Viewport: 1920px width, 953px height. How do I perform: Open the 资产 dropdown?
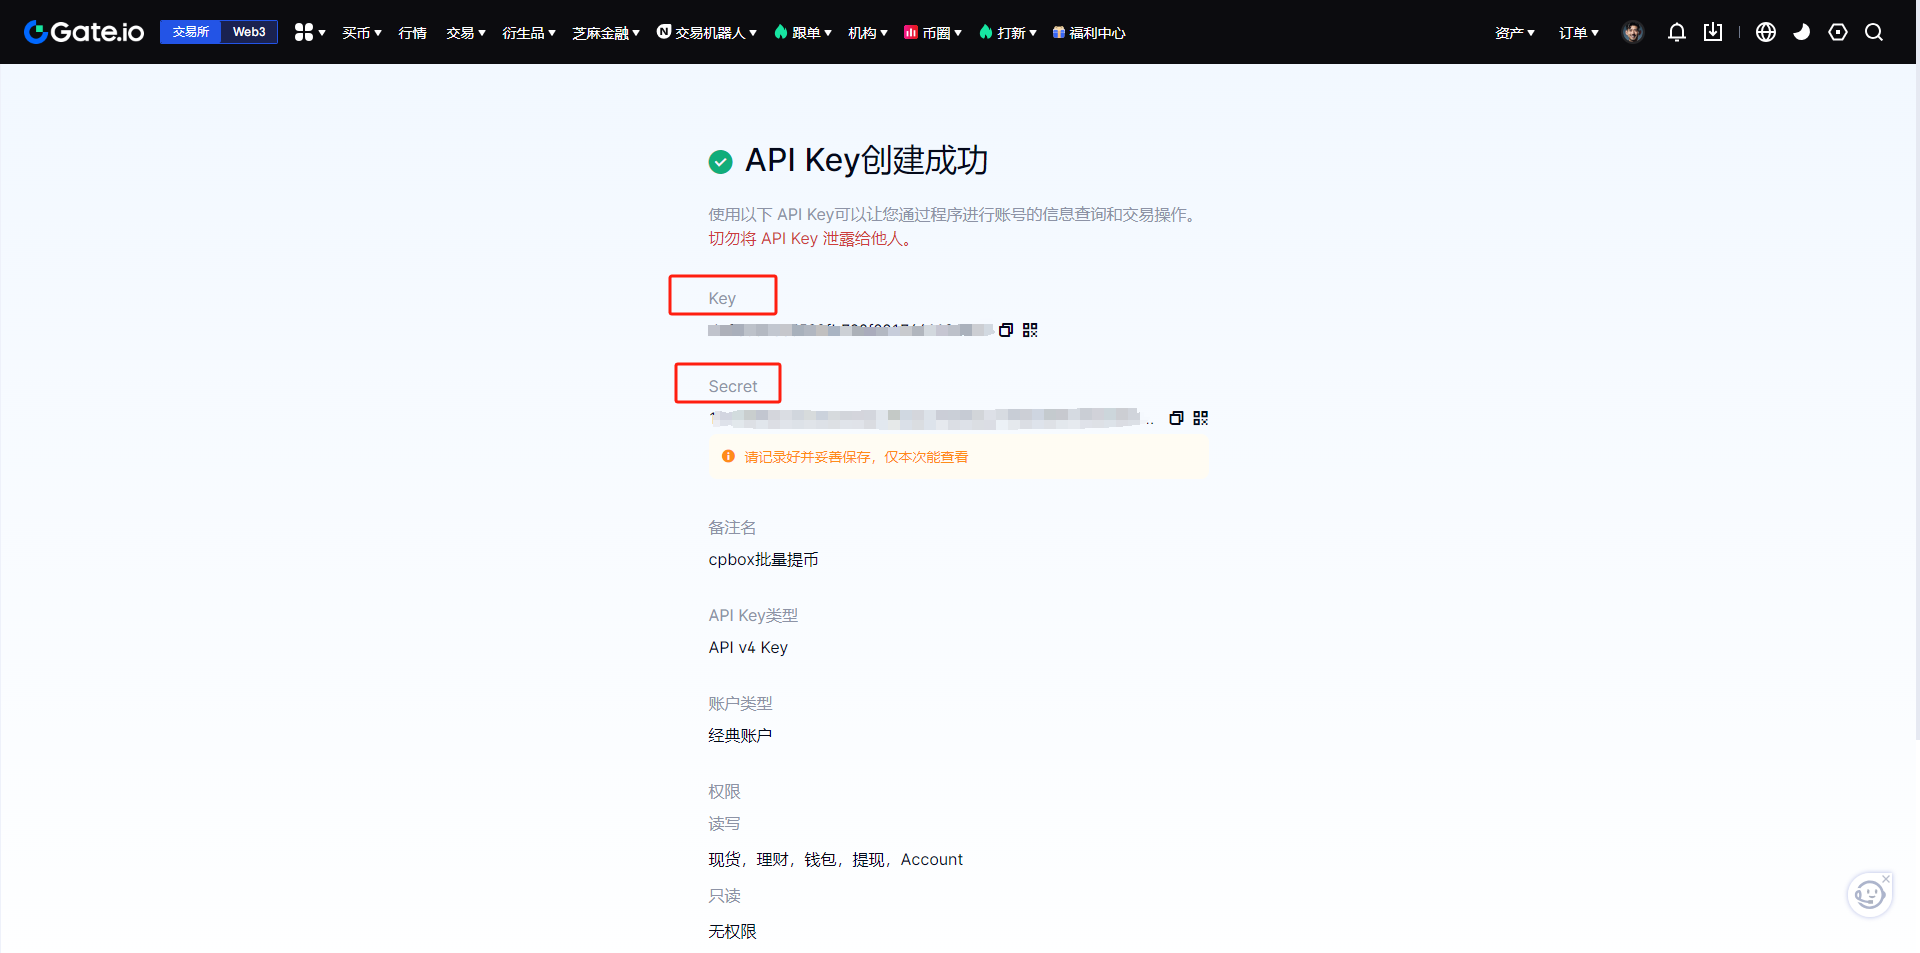point(1514,33)
